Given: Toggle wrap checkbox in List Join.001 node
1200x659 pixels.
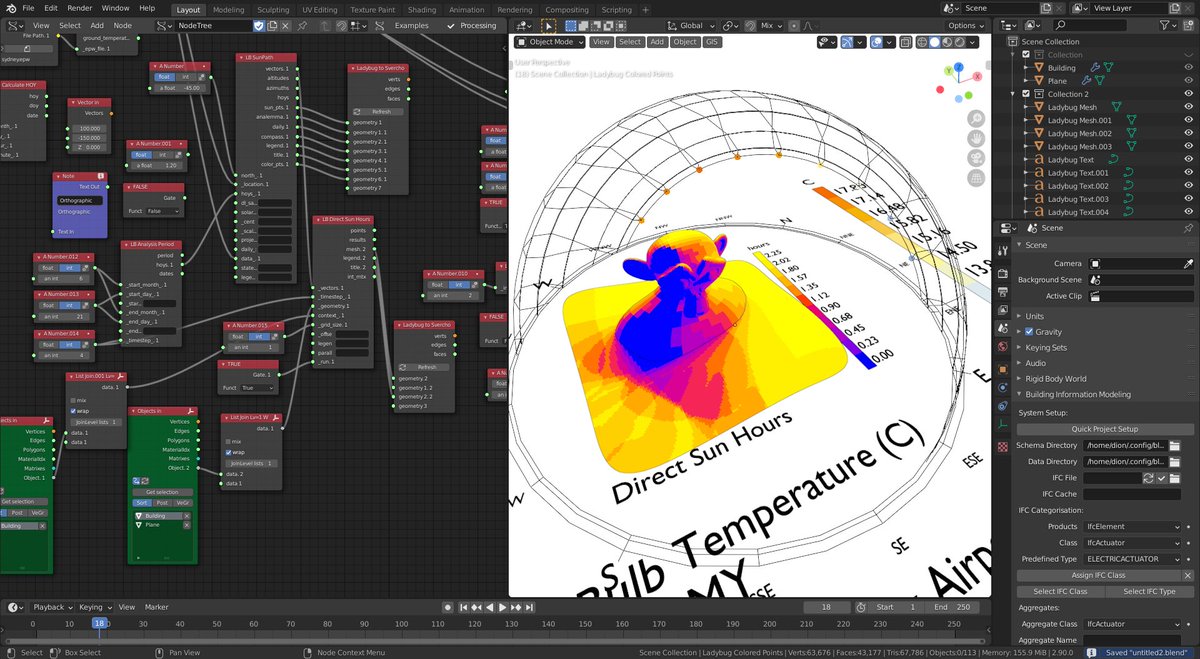Looking at the screenshot, I should pos(73,411).
